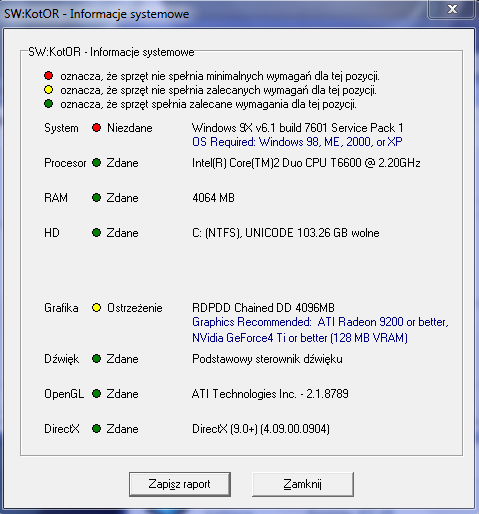Image resolution: width=479 pixels, height=514 pixels.
Task: Click 'NVidia GeForce4 Ti or better (128 MB VRAM)' line
Action: pos(300,338)
